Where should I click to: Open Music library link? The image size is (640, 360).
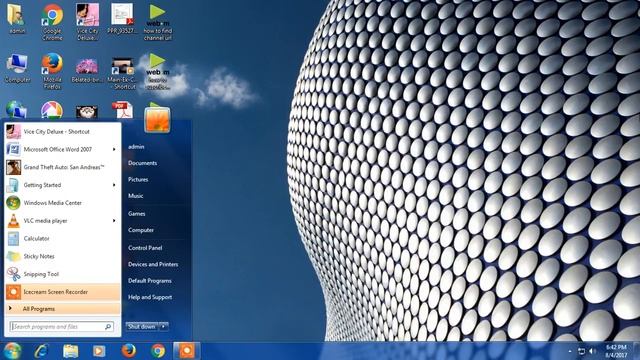136,196
